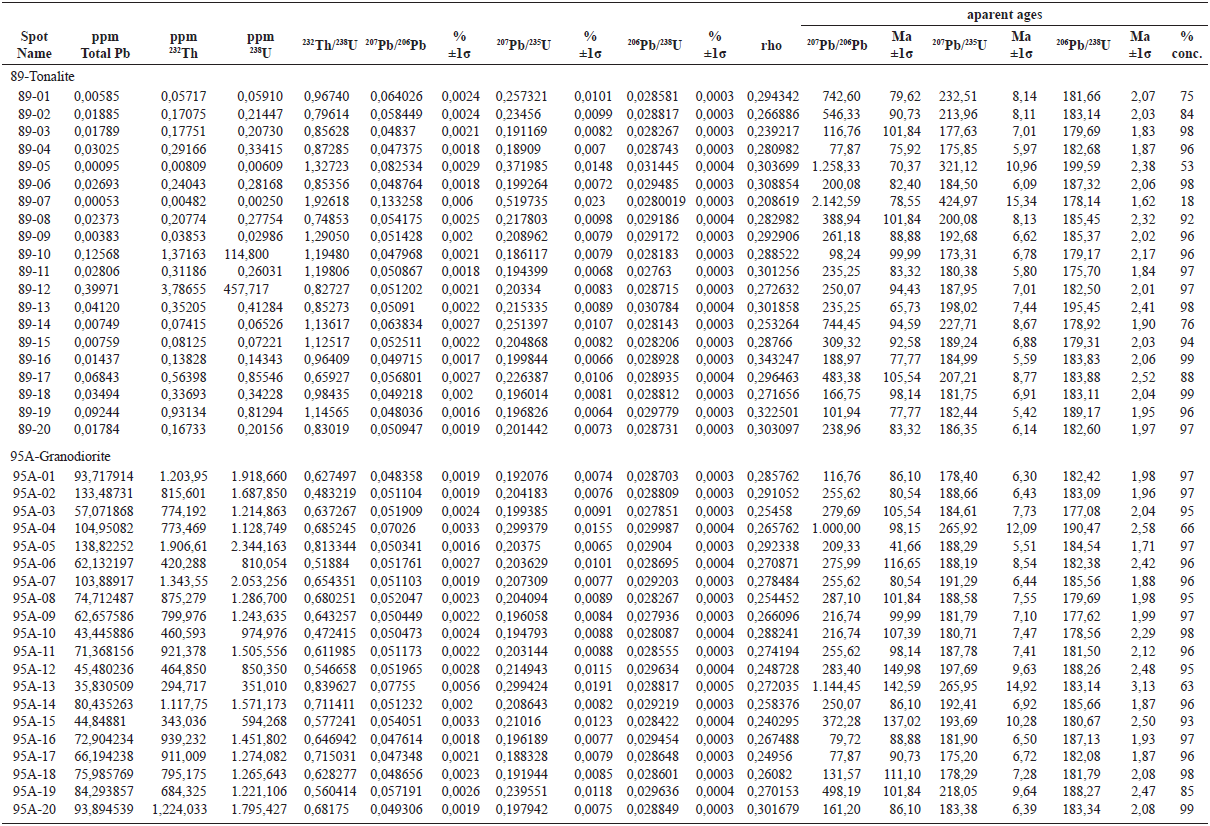Select the 1.000,00 age in row 95A-04
Screen dimensions: 1210x826
(837, 528)
